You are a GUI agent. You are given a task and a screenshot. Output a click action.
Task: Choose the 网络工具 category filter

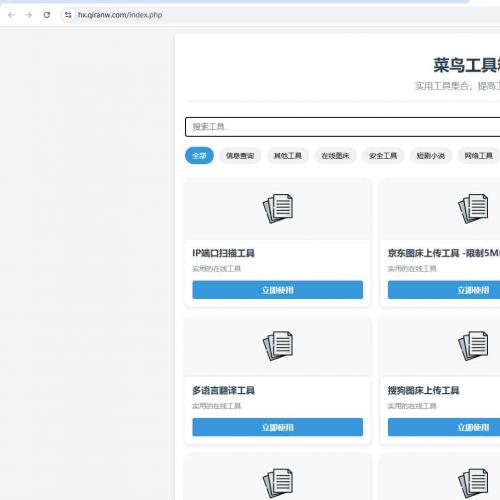pyautogui.click(x=479, y=156)
